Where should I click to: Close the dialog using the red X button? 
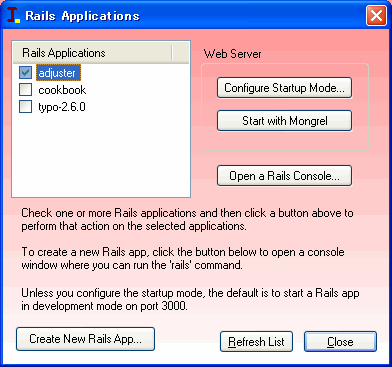pyautogui.click(x=376, y=15)
